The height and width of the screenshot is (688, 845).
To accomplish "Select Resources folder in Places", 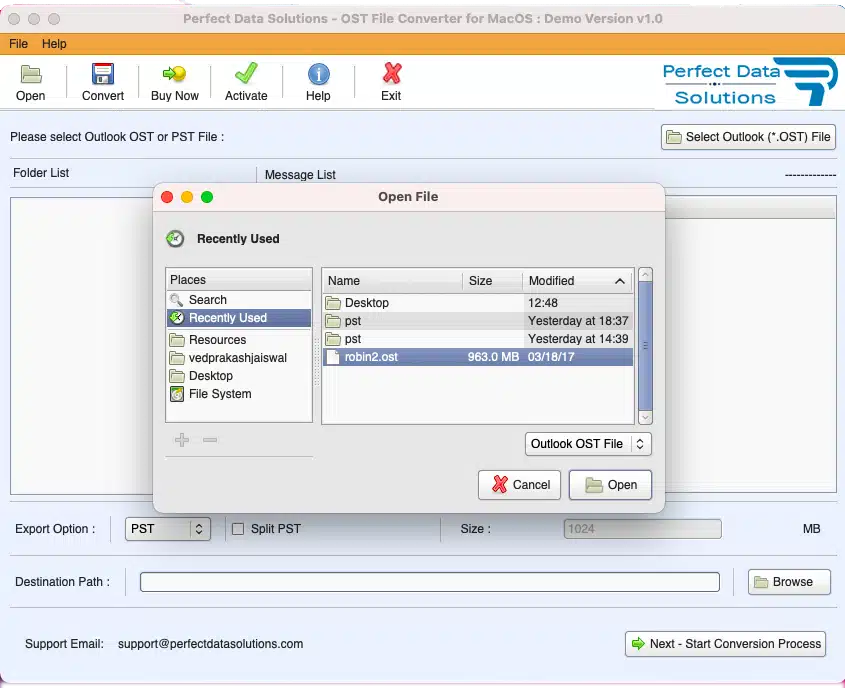I will 239,340.
